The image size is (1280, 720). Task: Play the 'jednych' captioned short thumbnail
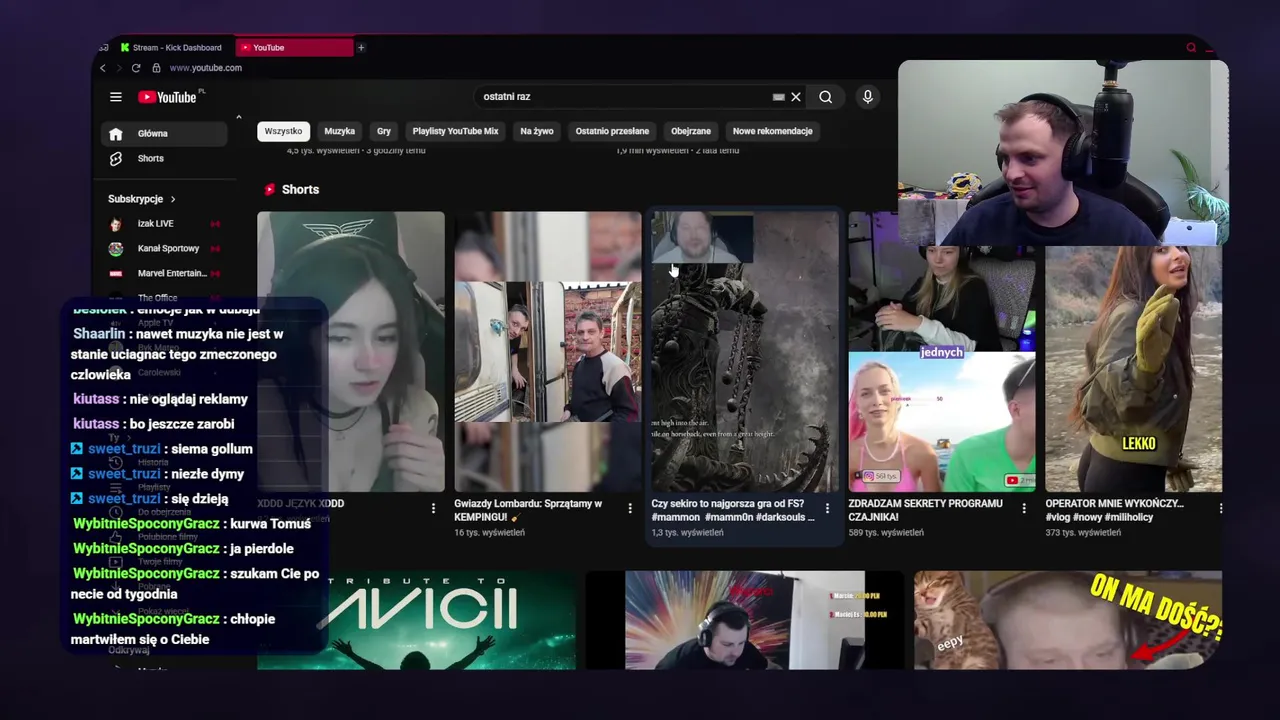[x=942, y=351]
